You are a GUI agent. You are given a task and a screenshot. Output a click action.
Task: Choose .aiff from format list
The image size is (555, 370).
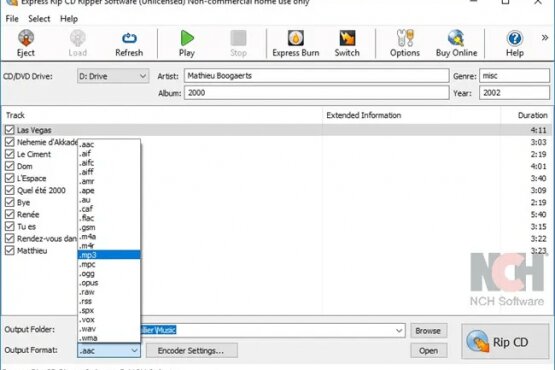coord(109,172)
